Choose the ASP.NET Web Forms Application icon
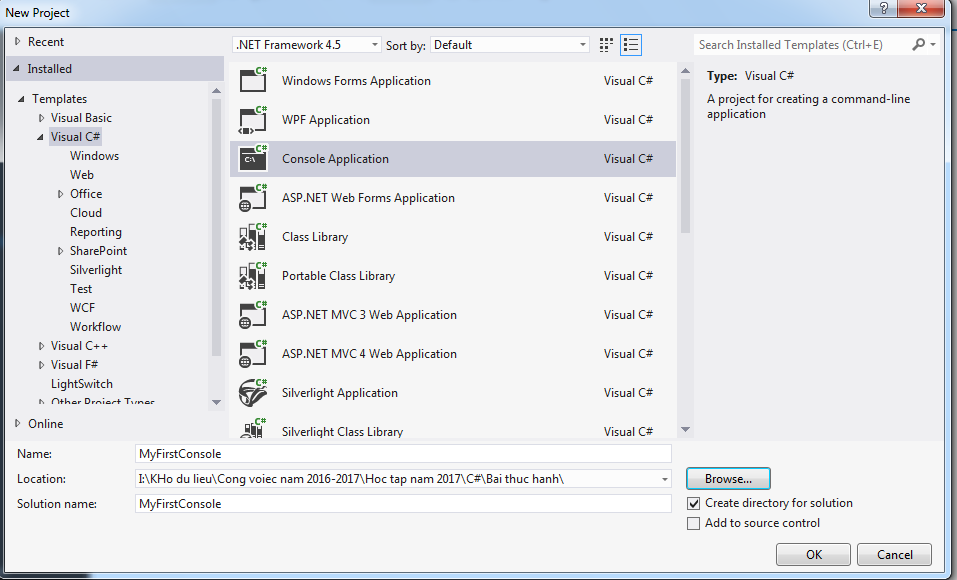 [x=253, y=198]
